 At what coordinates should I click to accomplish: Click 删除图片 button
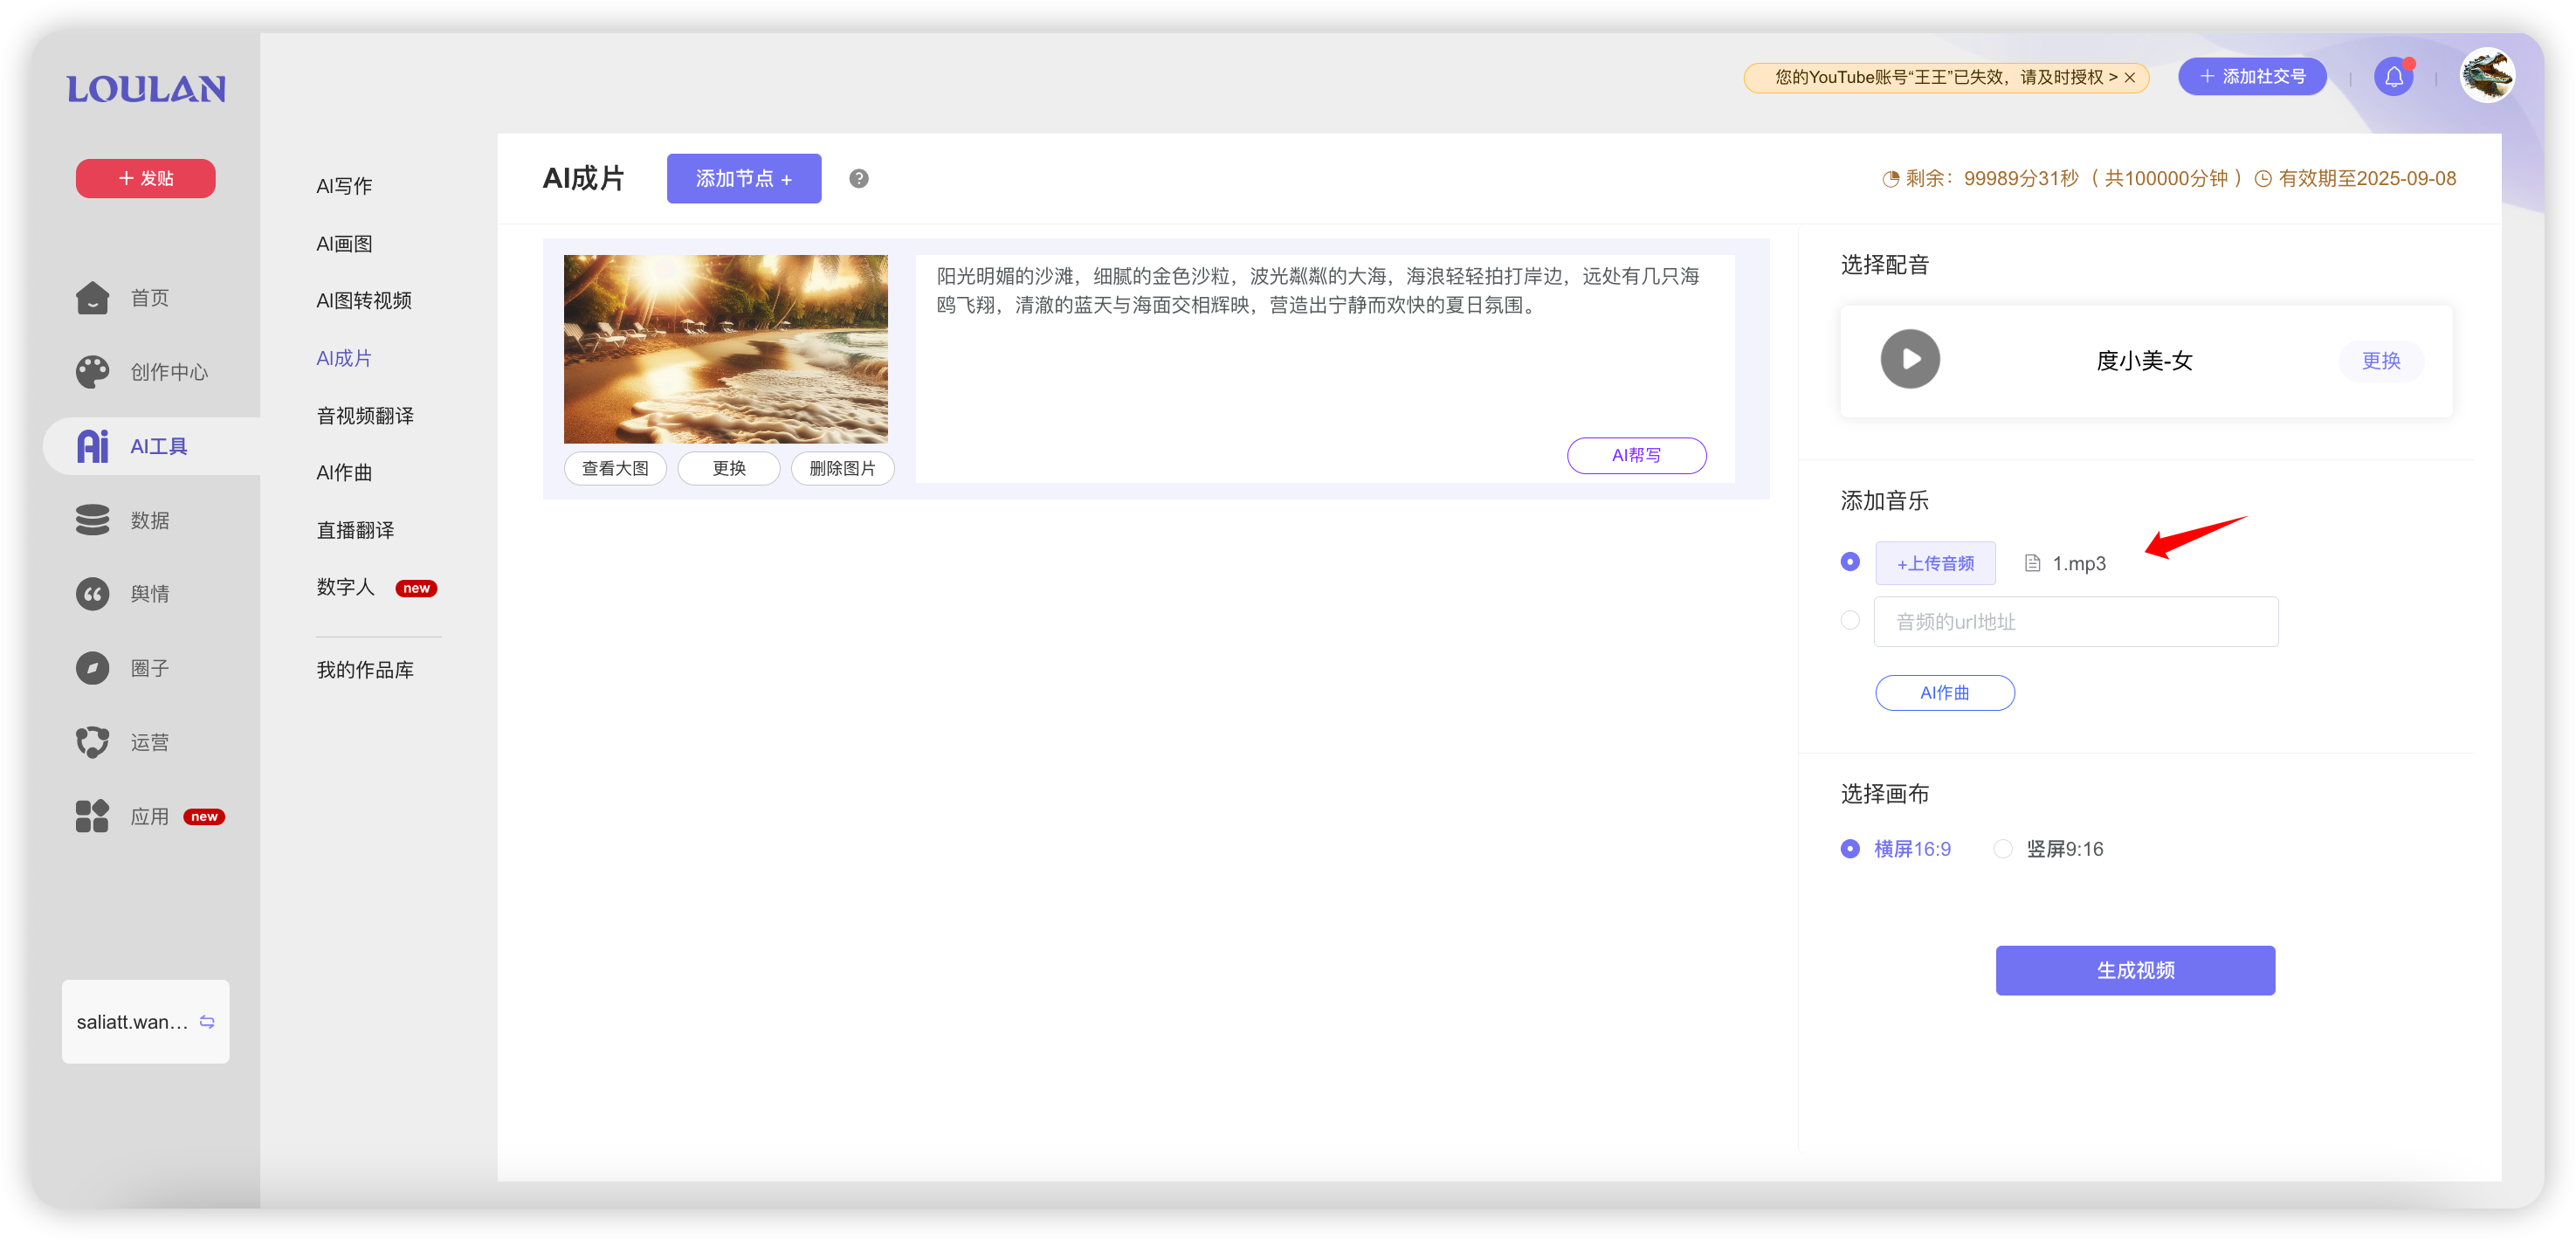tap(842, 468)
